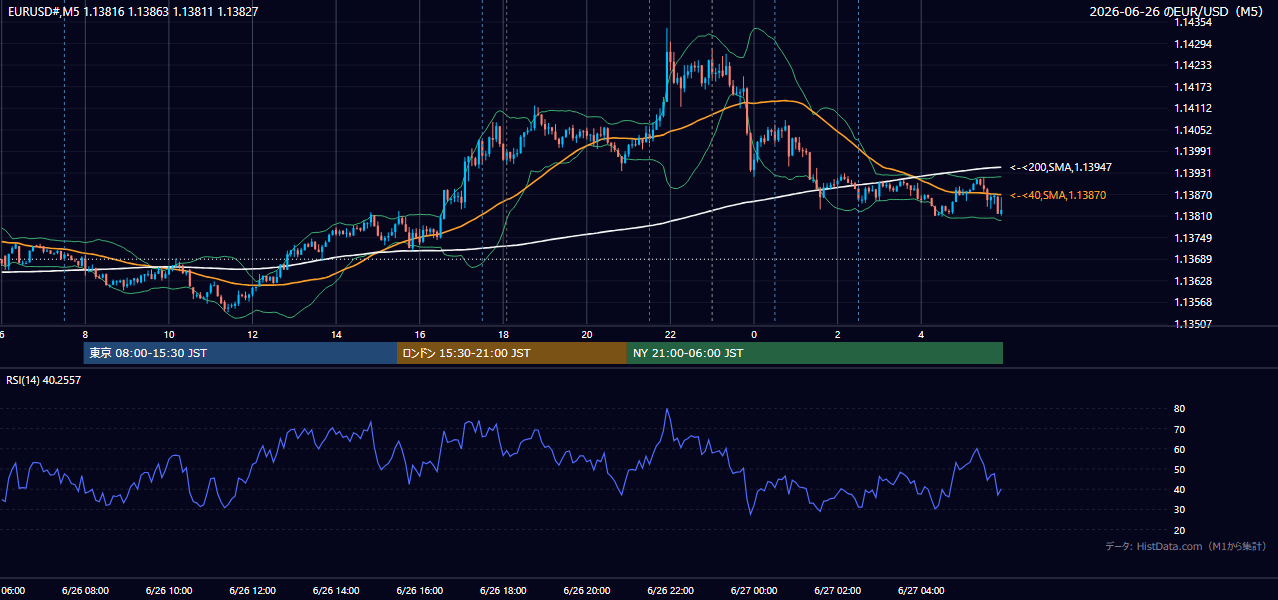Click the 6/27 00:00 date label
The width and height of the screenshot is (1278, 600).
click(754, 590)
